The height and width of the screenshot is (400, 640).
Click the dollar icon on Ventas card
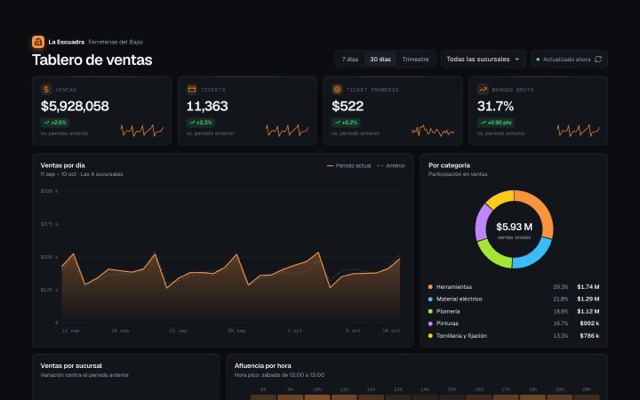[46, 89]
